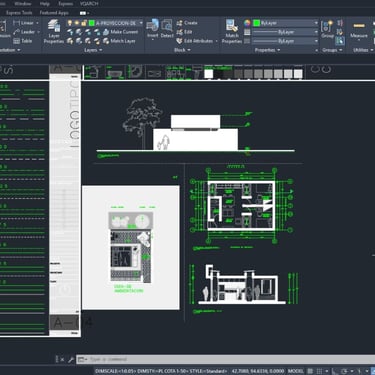
Task: Switch to the Featured Apps ribbon tab
Action: click(x=54, y=13)
